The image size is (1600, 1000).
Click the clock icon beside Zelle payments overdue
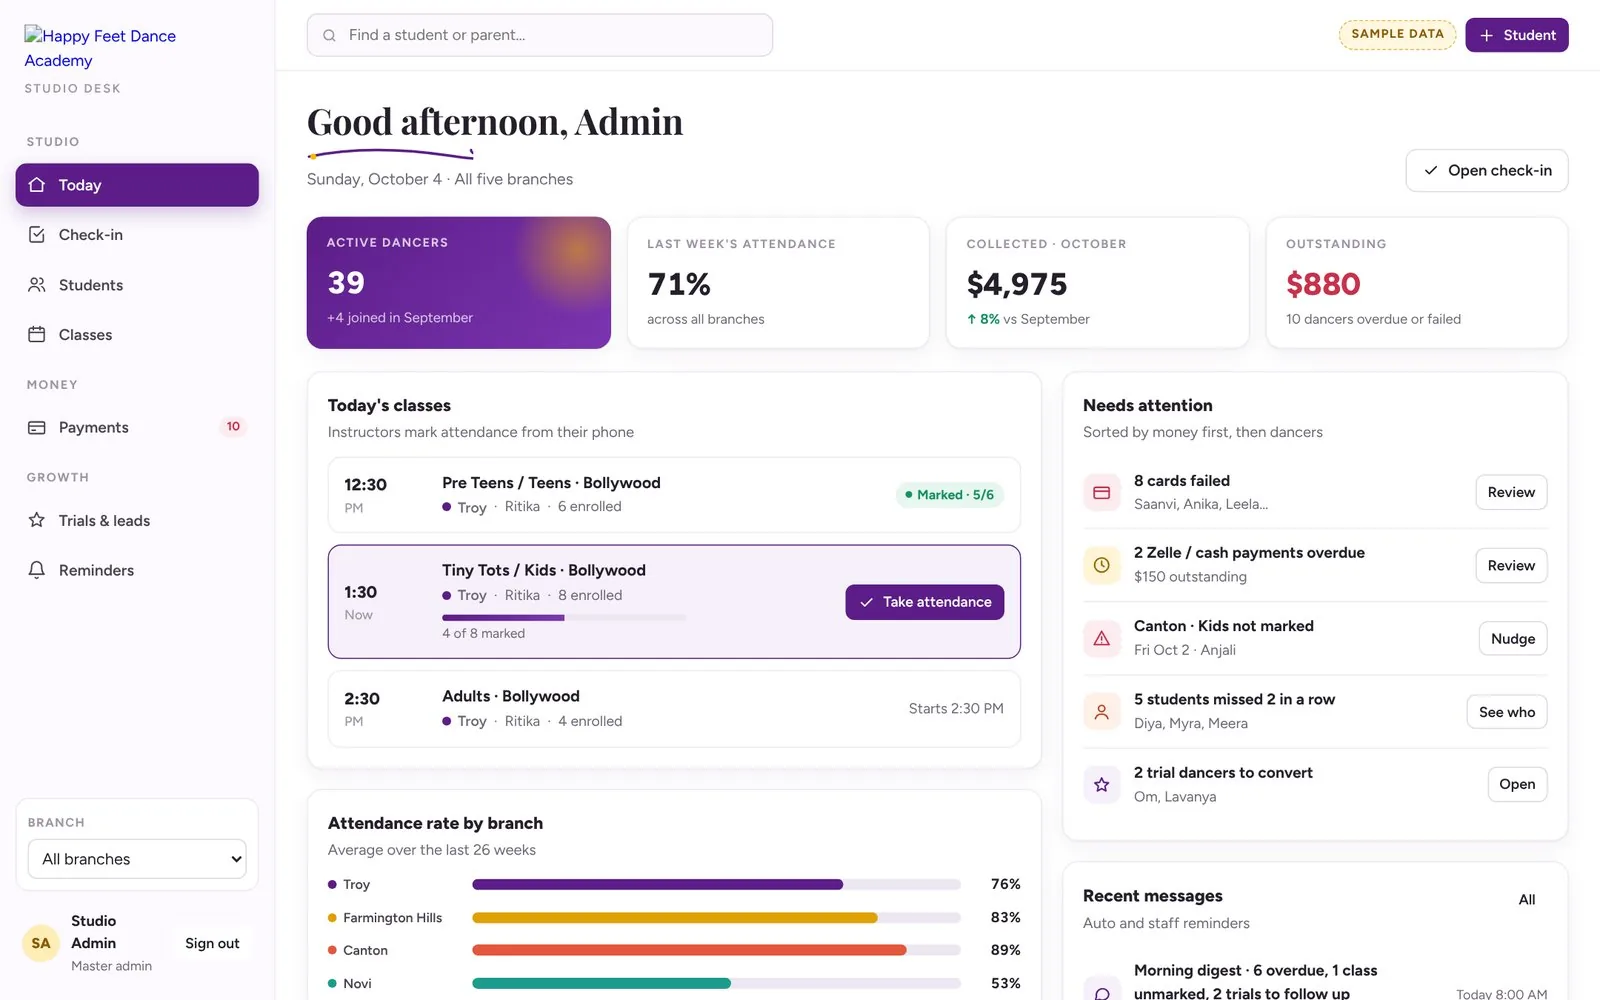(1101, 565)
